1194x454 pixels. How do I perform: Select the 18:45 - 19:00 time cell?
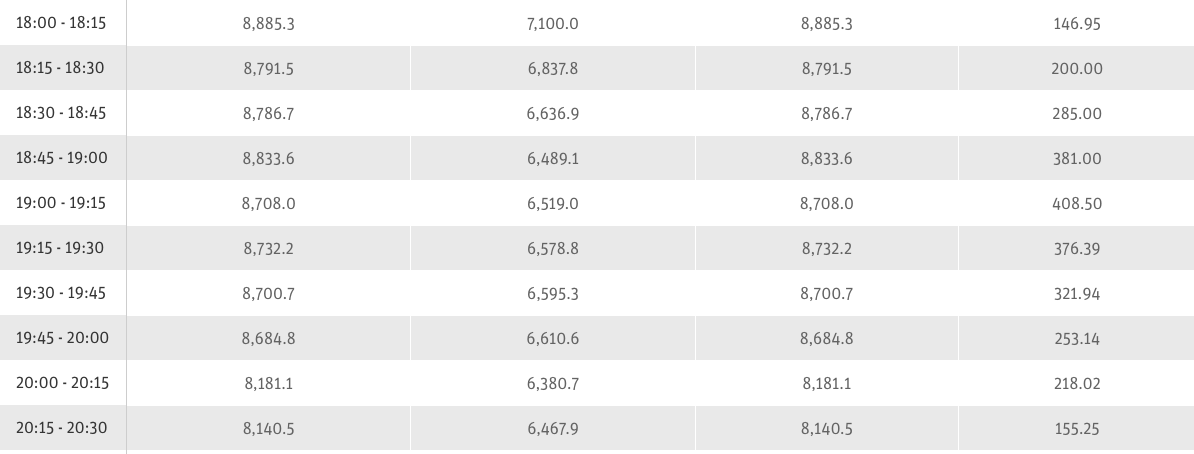(61, 158)
